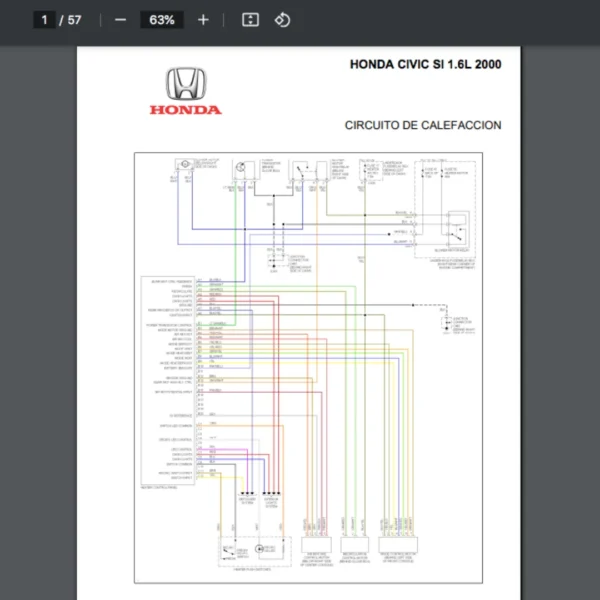The width and height of the screenshot is (600, 600).
Task: Click the zoom out minus icon
Action: (121, 20)
